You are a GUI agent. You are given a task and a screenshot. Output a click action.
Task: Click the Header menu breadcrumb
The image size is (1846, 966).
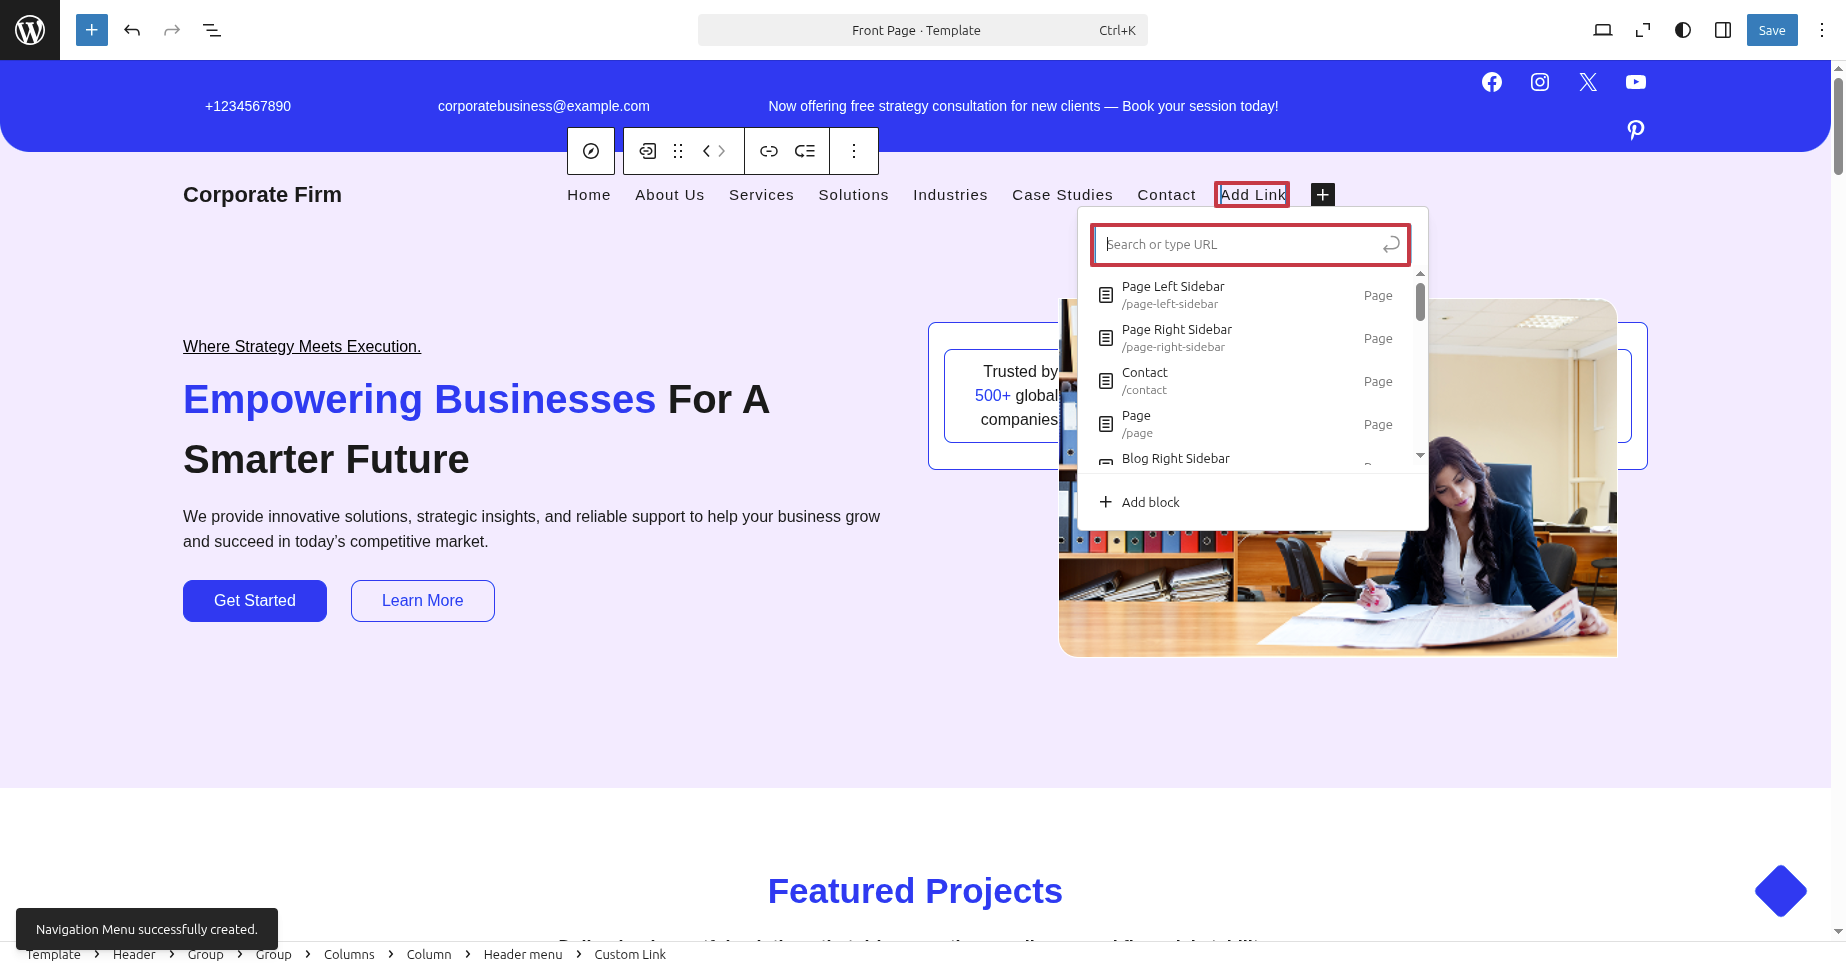(523, 954)
